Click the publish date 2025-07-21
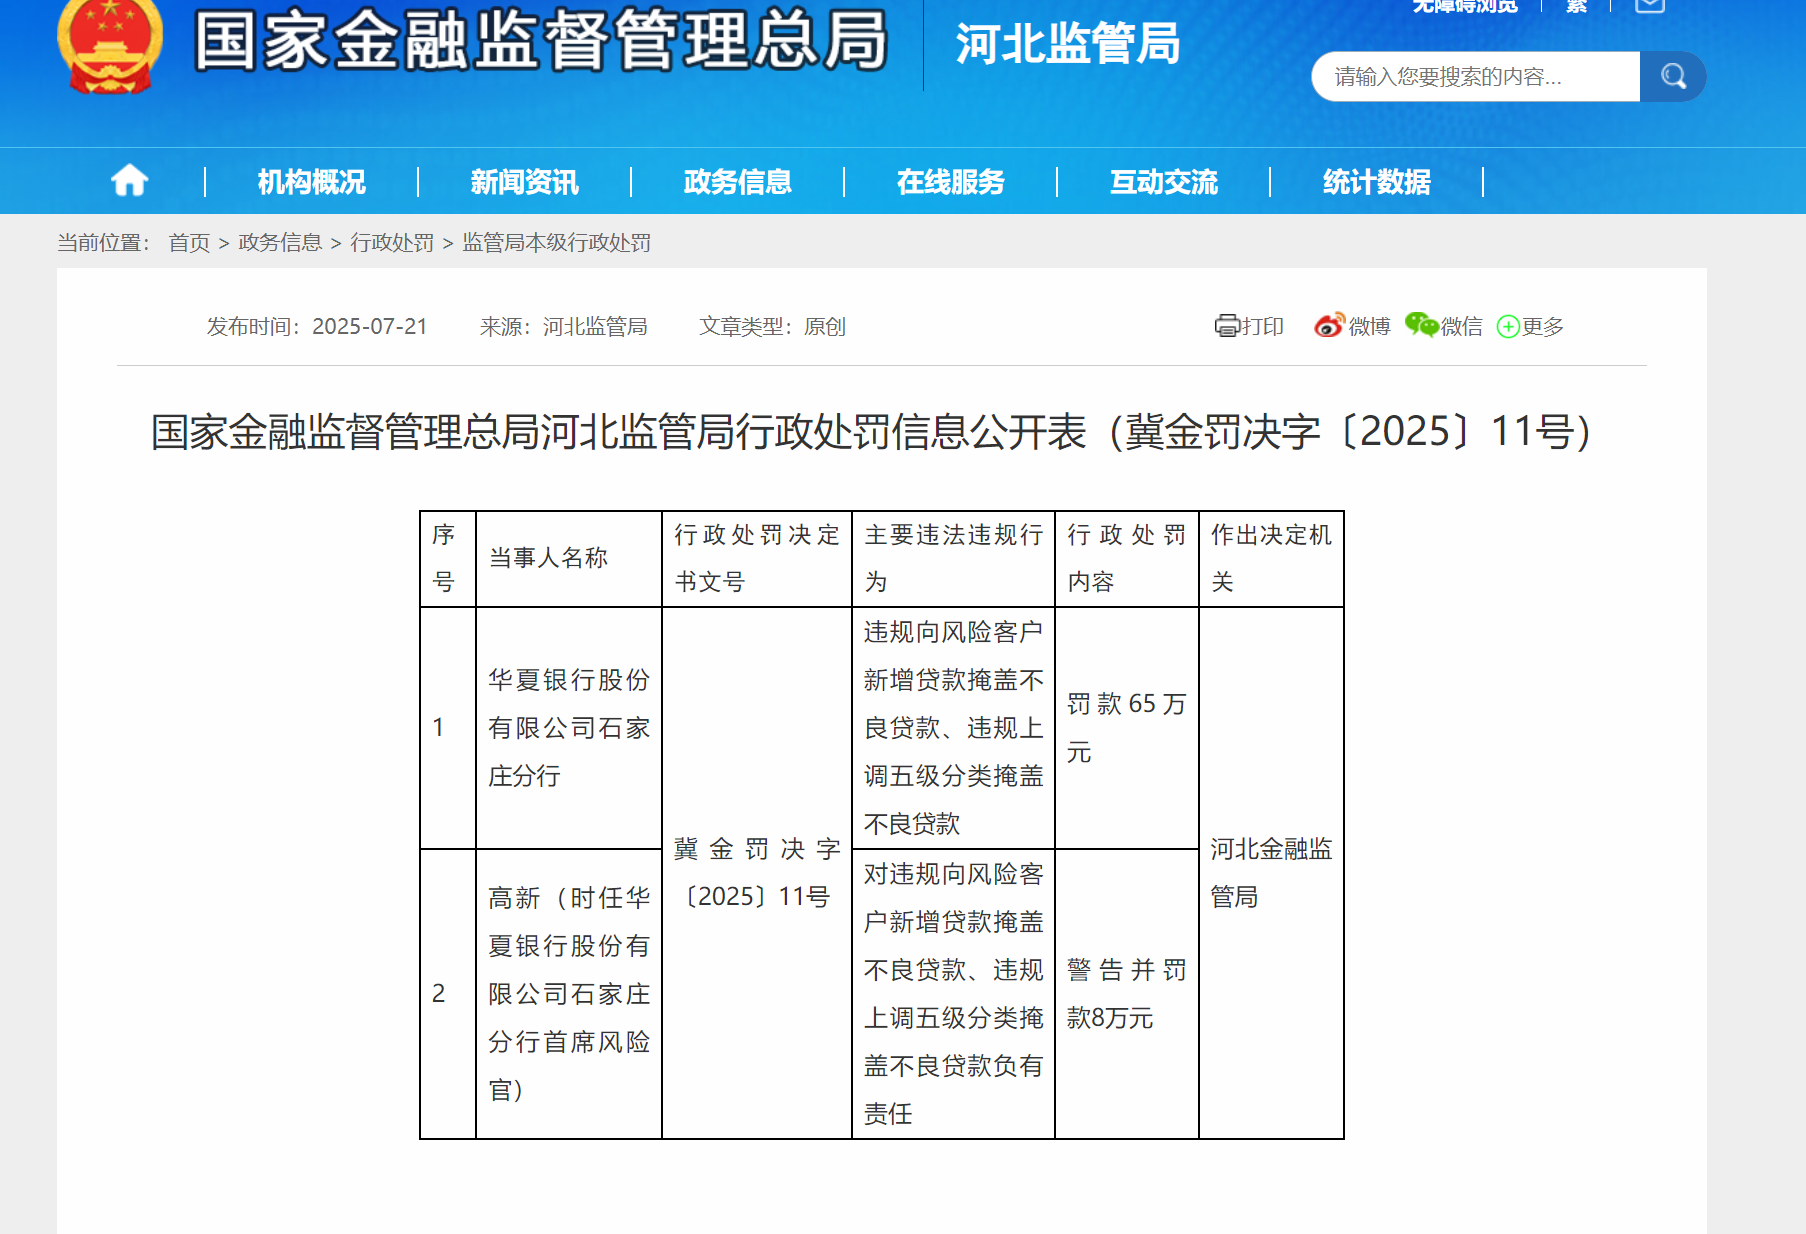 coord(369,326)
